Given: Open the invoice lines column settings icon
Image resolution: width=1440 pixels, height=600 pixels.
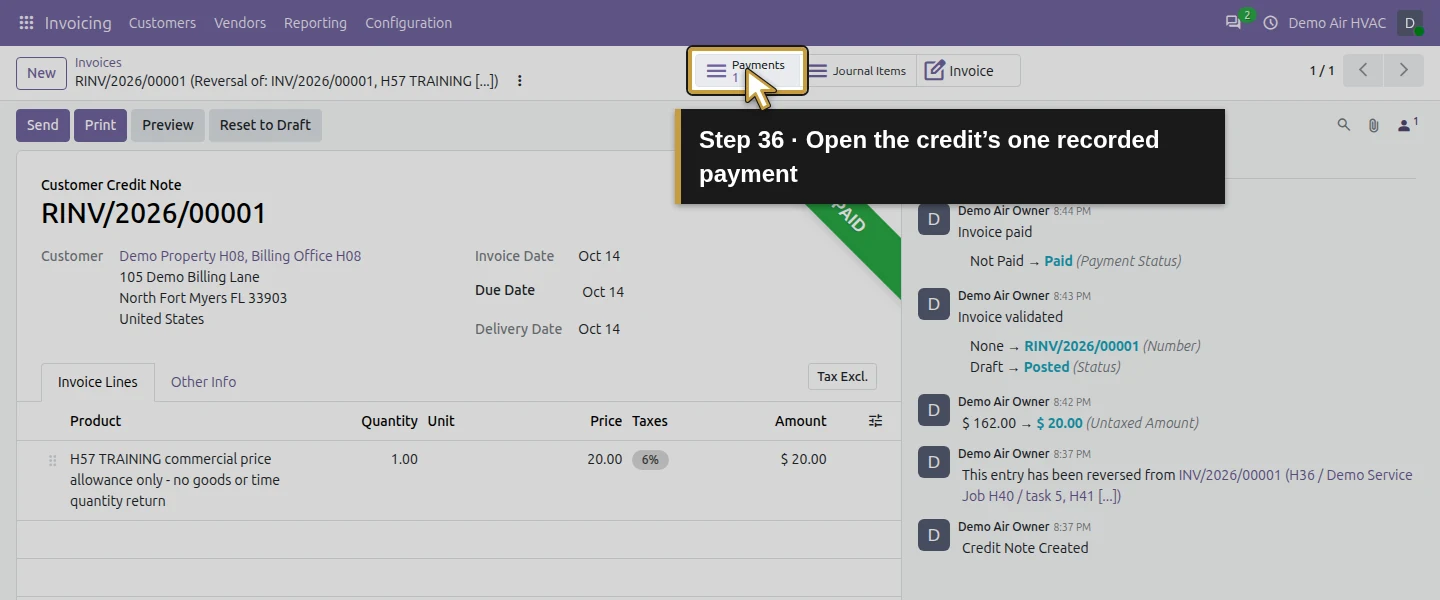Looking at the screenshot, I should click(x=875, y=421).
